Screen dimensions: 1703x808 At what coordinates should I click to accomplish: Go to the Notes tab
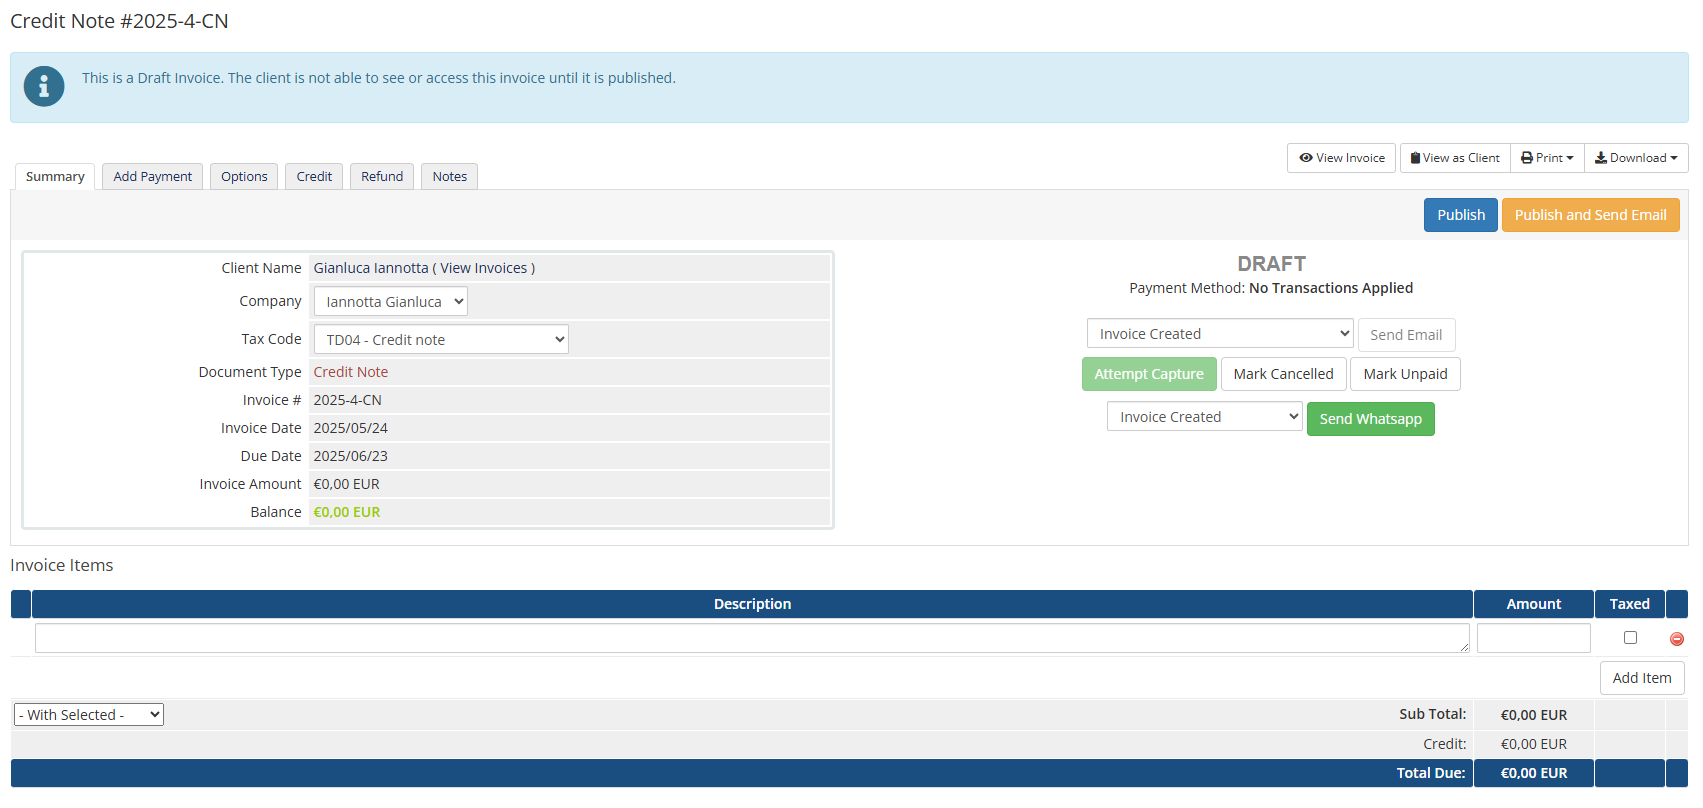(449, 177)
